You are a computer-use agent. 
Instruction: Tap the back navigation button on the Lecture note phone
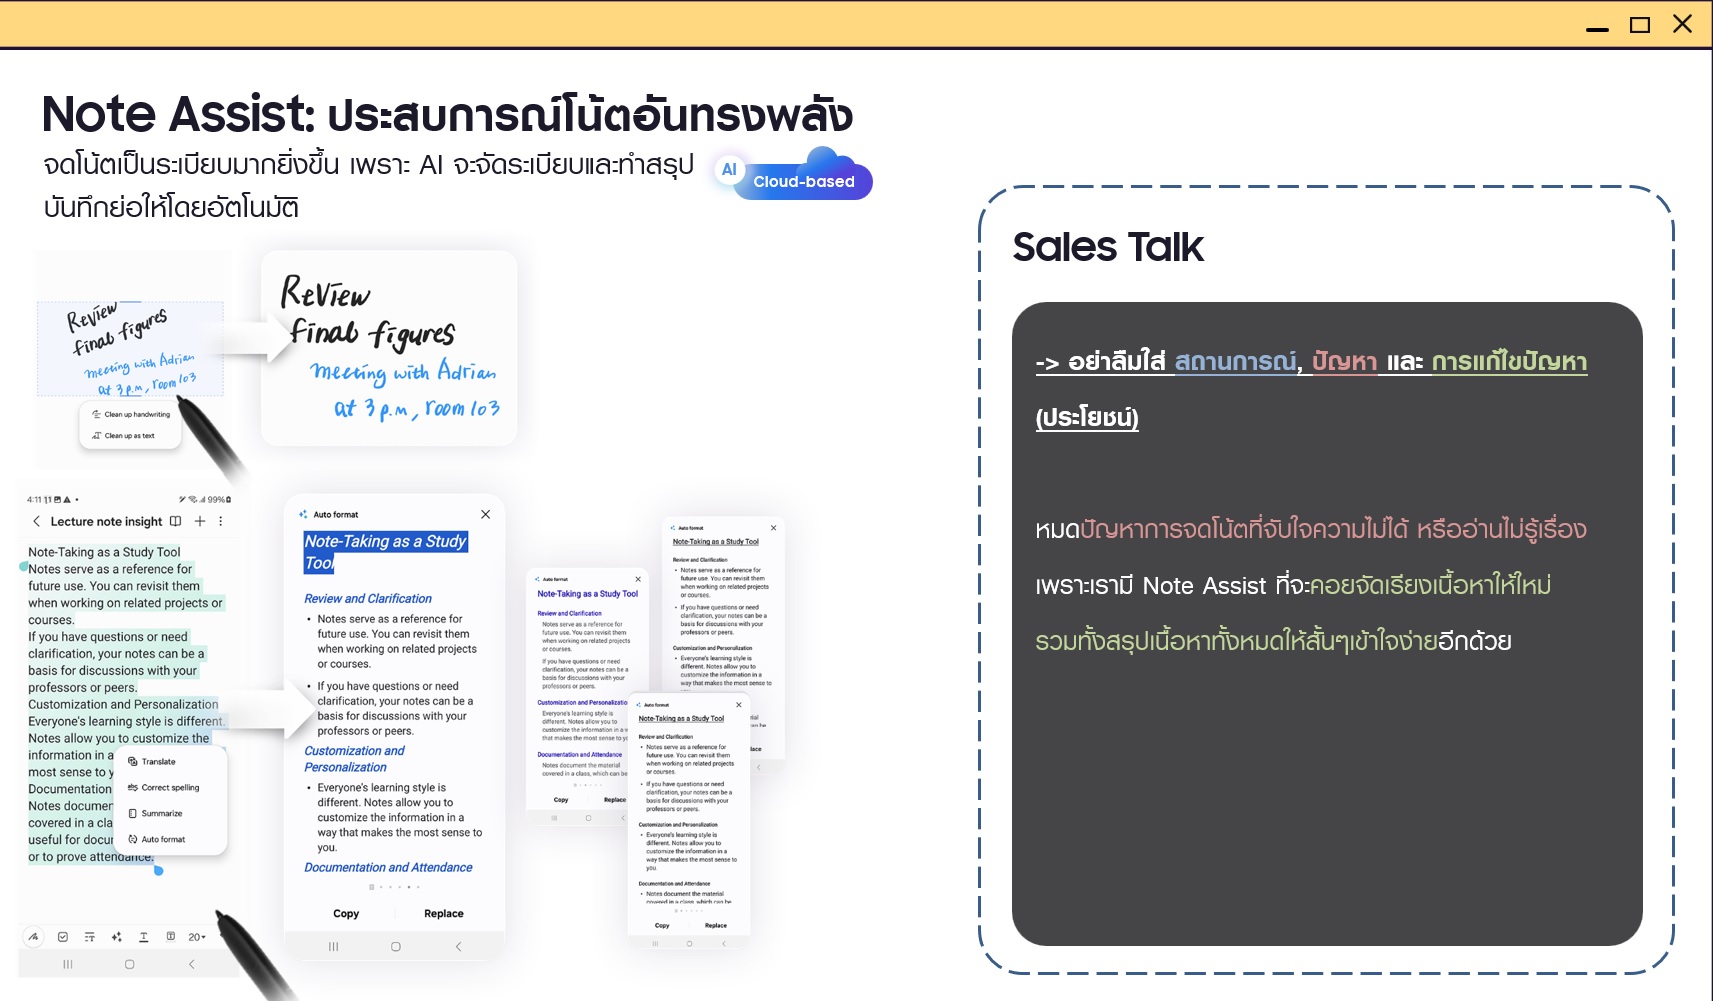tap(191, 964)
